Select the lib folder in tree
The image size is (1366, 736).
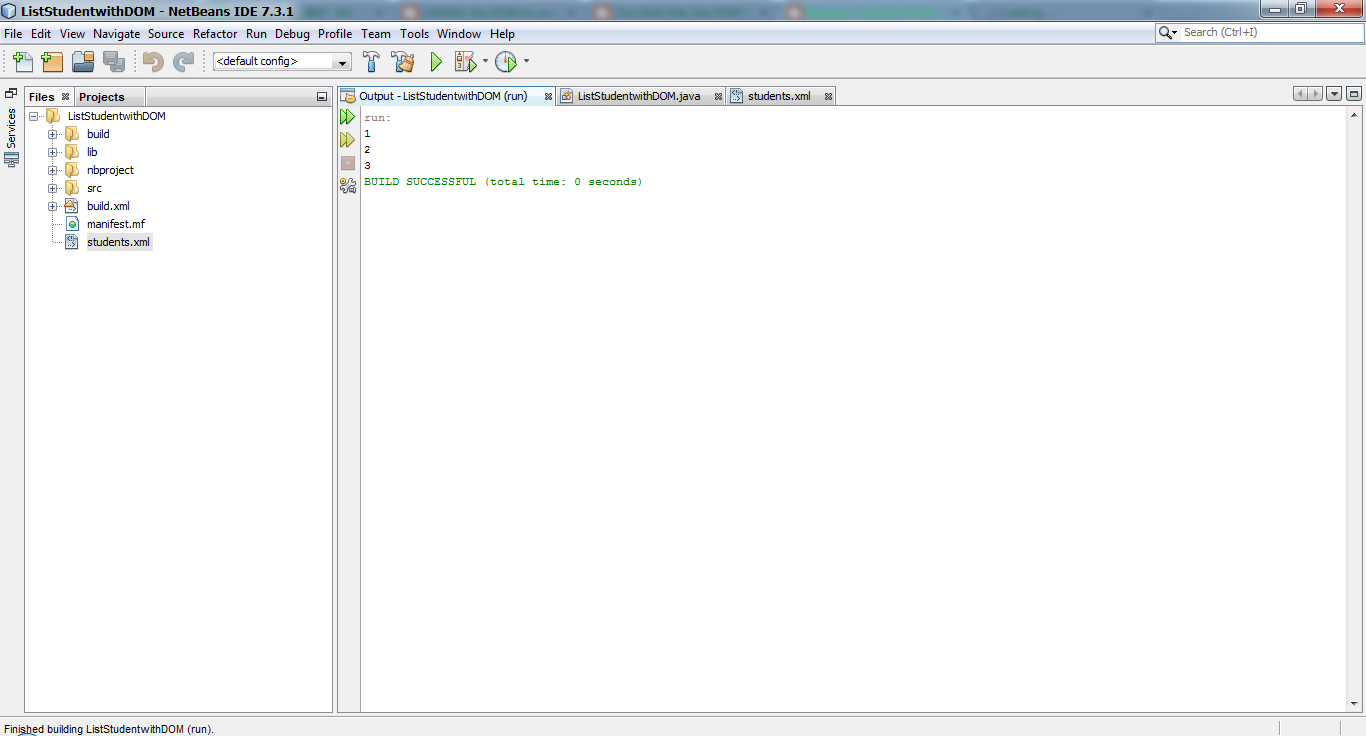(x=92, y=152)
